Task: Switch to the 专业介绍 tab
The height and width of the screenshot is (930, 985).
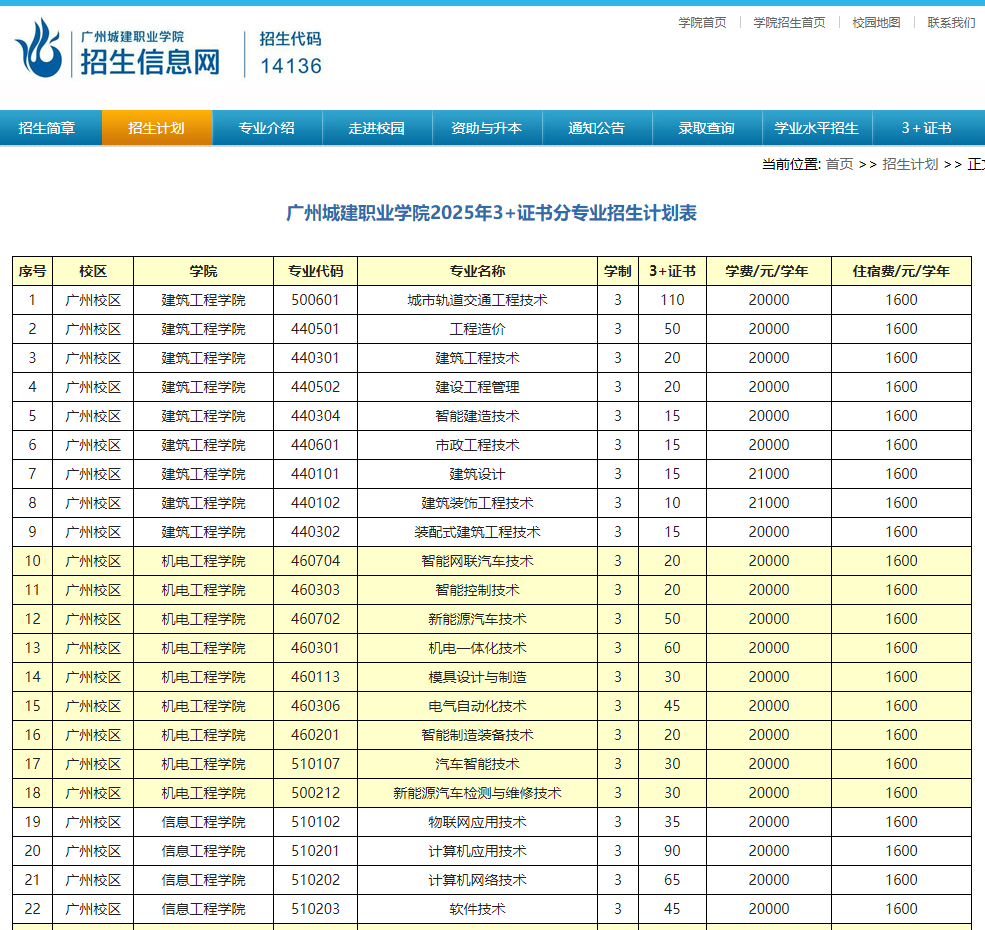Action: click(267, 128)
